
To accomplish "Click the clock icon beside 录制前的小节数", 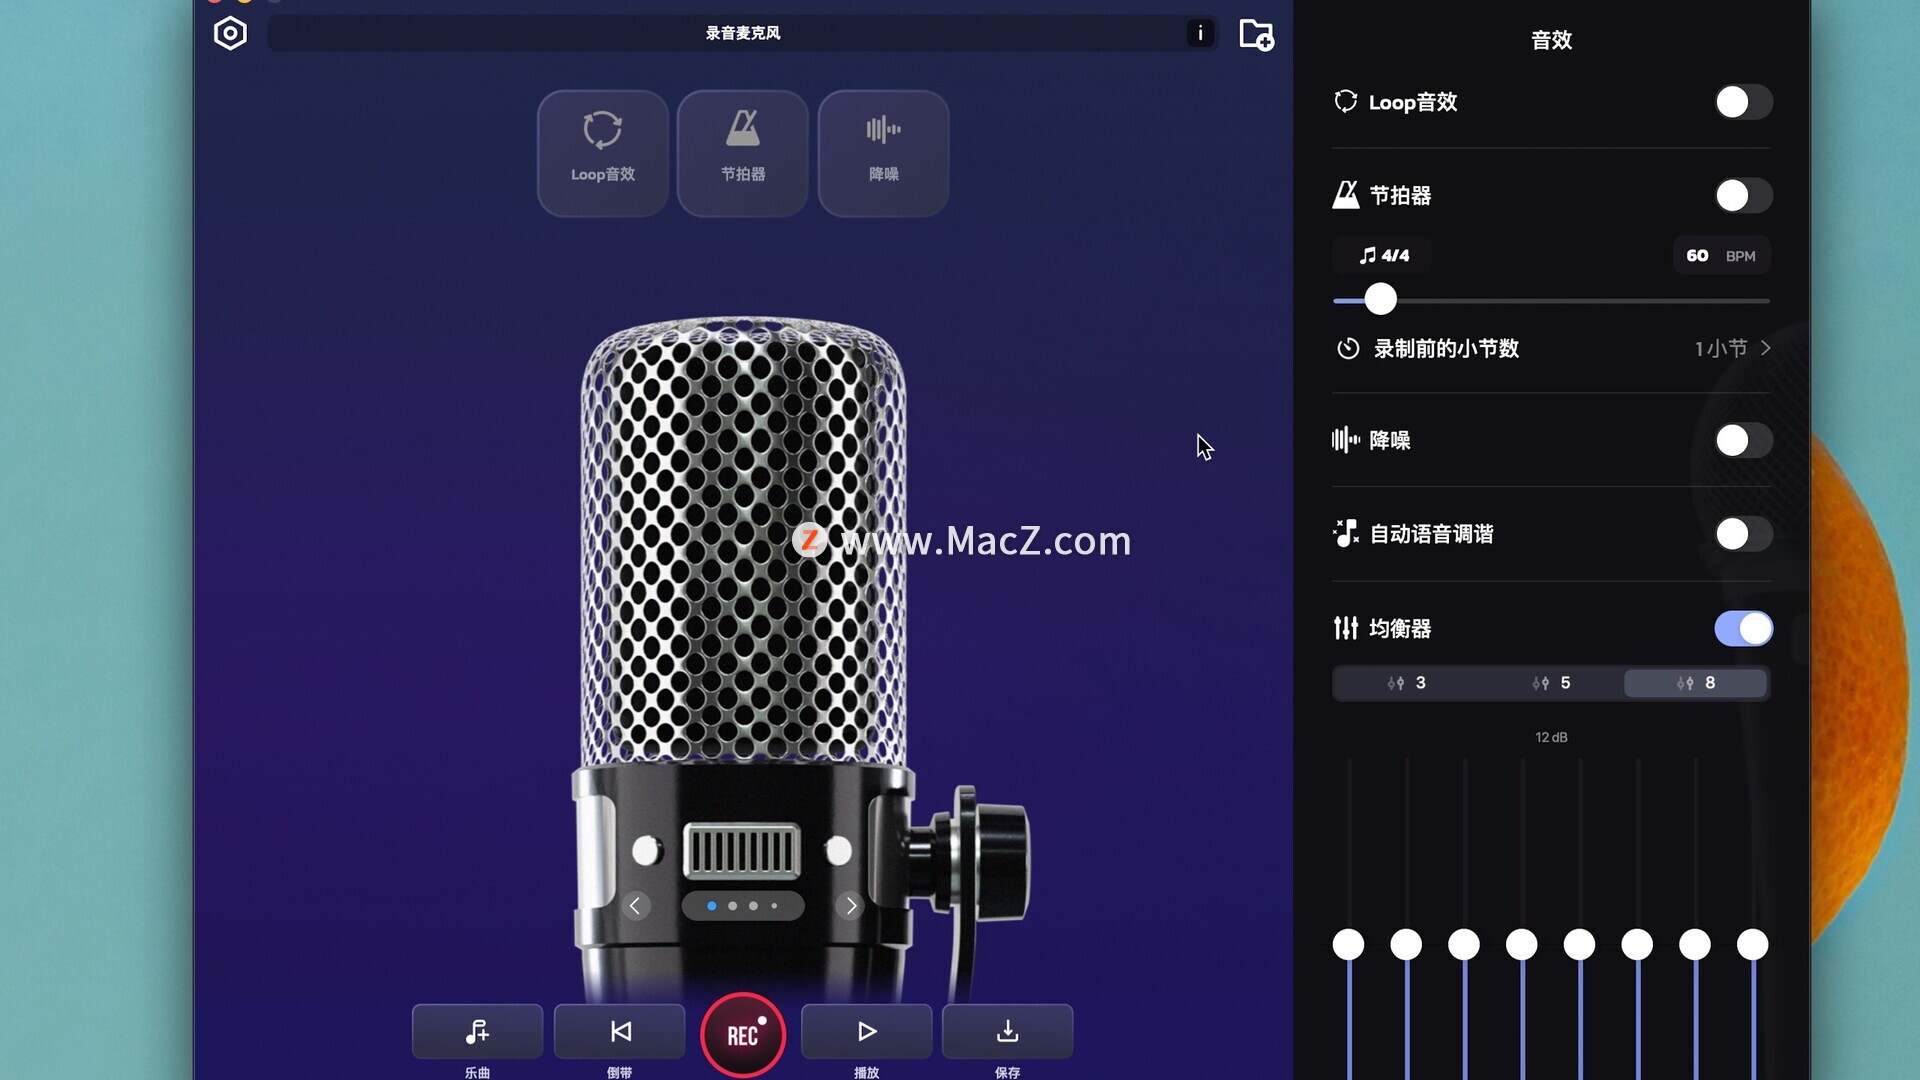I will [1348, 349].
